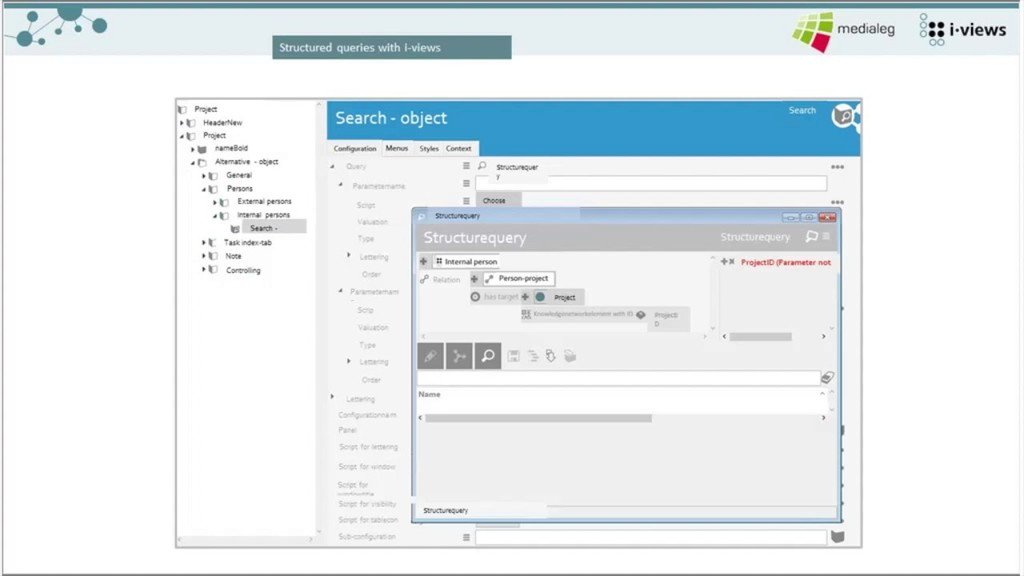The image size is (1024, 576).
Task: Collapse the Persons tree node
Action: [204, 189]
